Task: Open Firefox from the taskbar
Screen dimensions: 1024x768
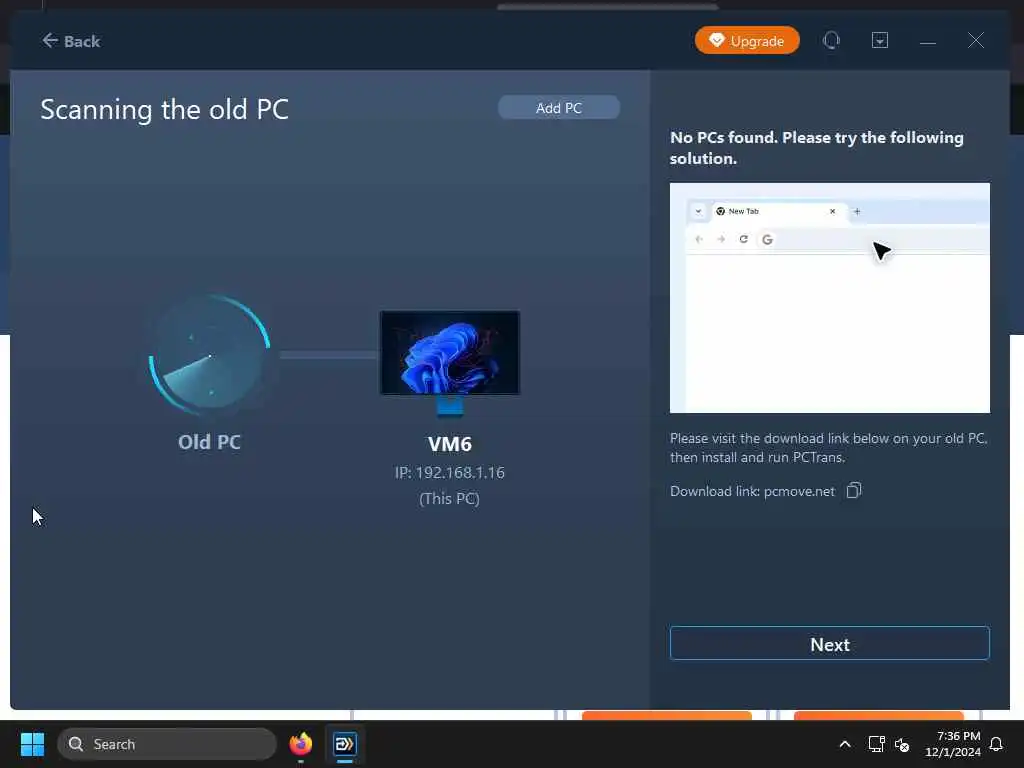Action: point(300,744)
